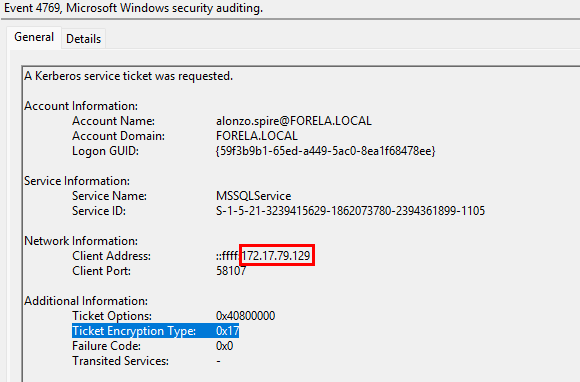Click the account name alonzo.spire@FORELA.LOCAL

294,121
